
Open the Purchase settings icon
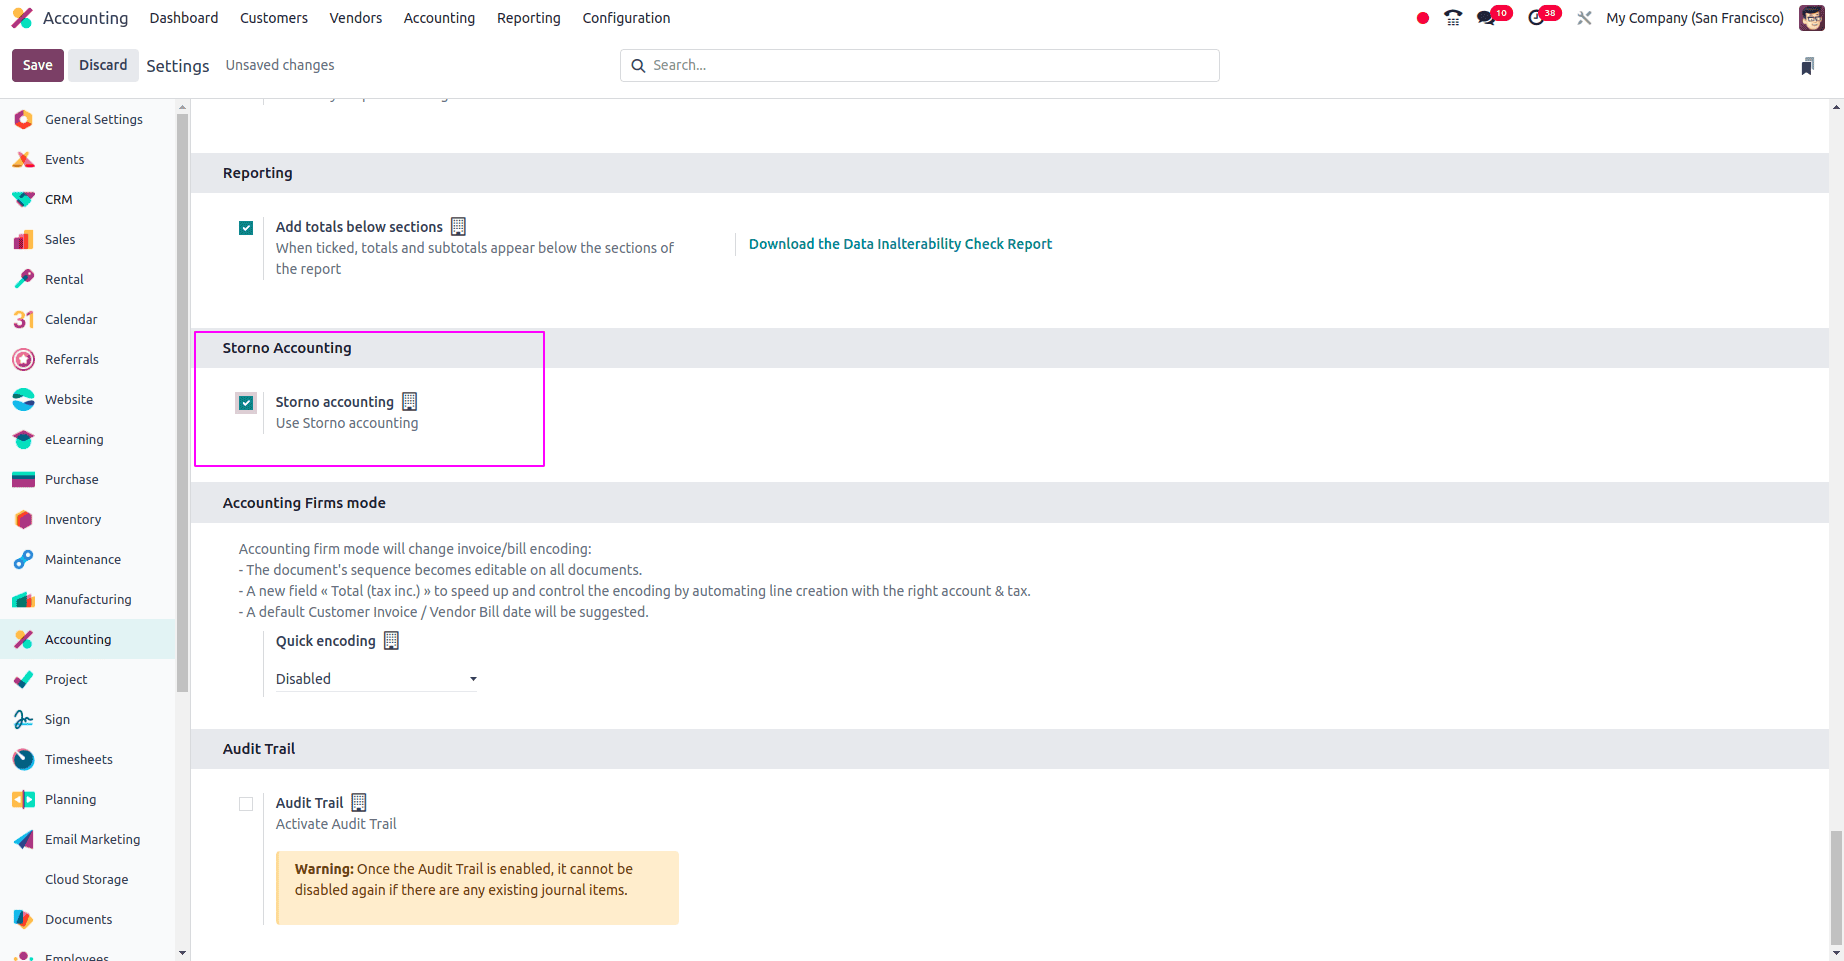[23, 479]
